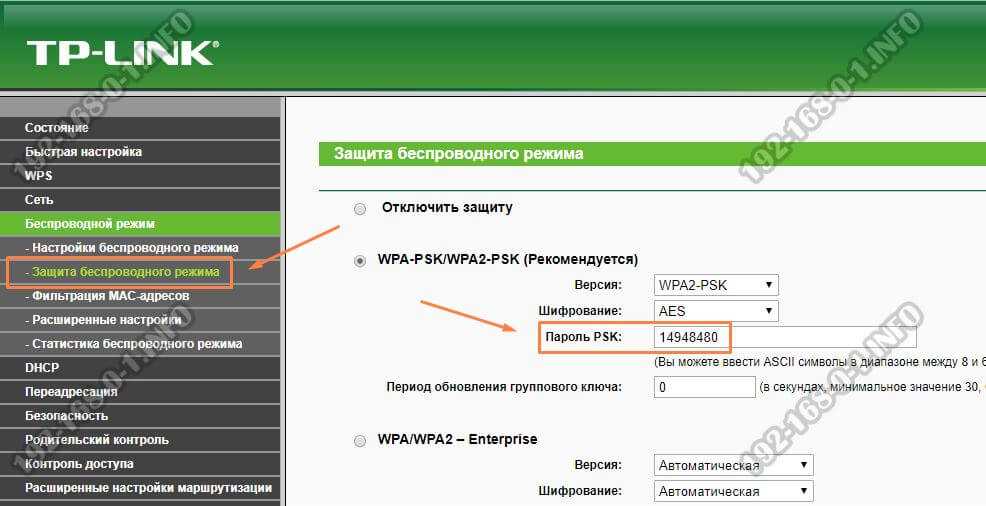This screenshot has height=506, width=986.
Task: Click the TP-LINK logo
Action: pyautogui.click(x=123, y=53)
